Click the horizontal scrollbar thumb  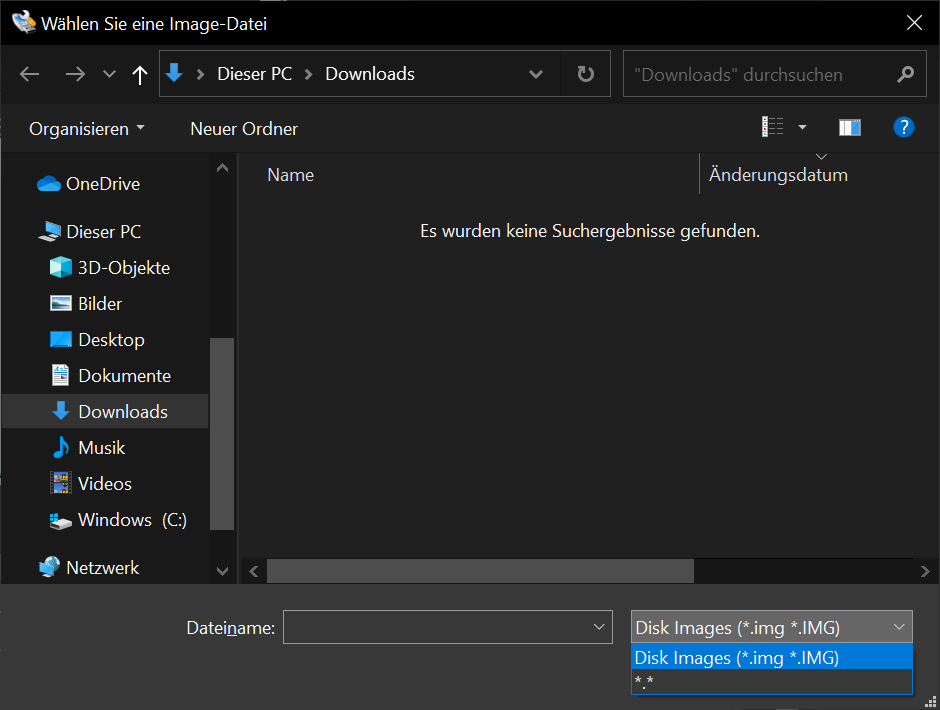pyautogui.click(x=480, y=571)
